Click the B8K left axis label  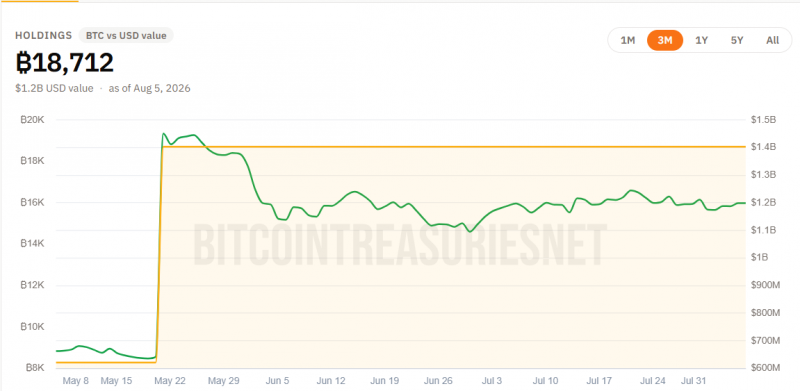tap(35, 368)
